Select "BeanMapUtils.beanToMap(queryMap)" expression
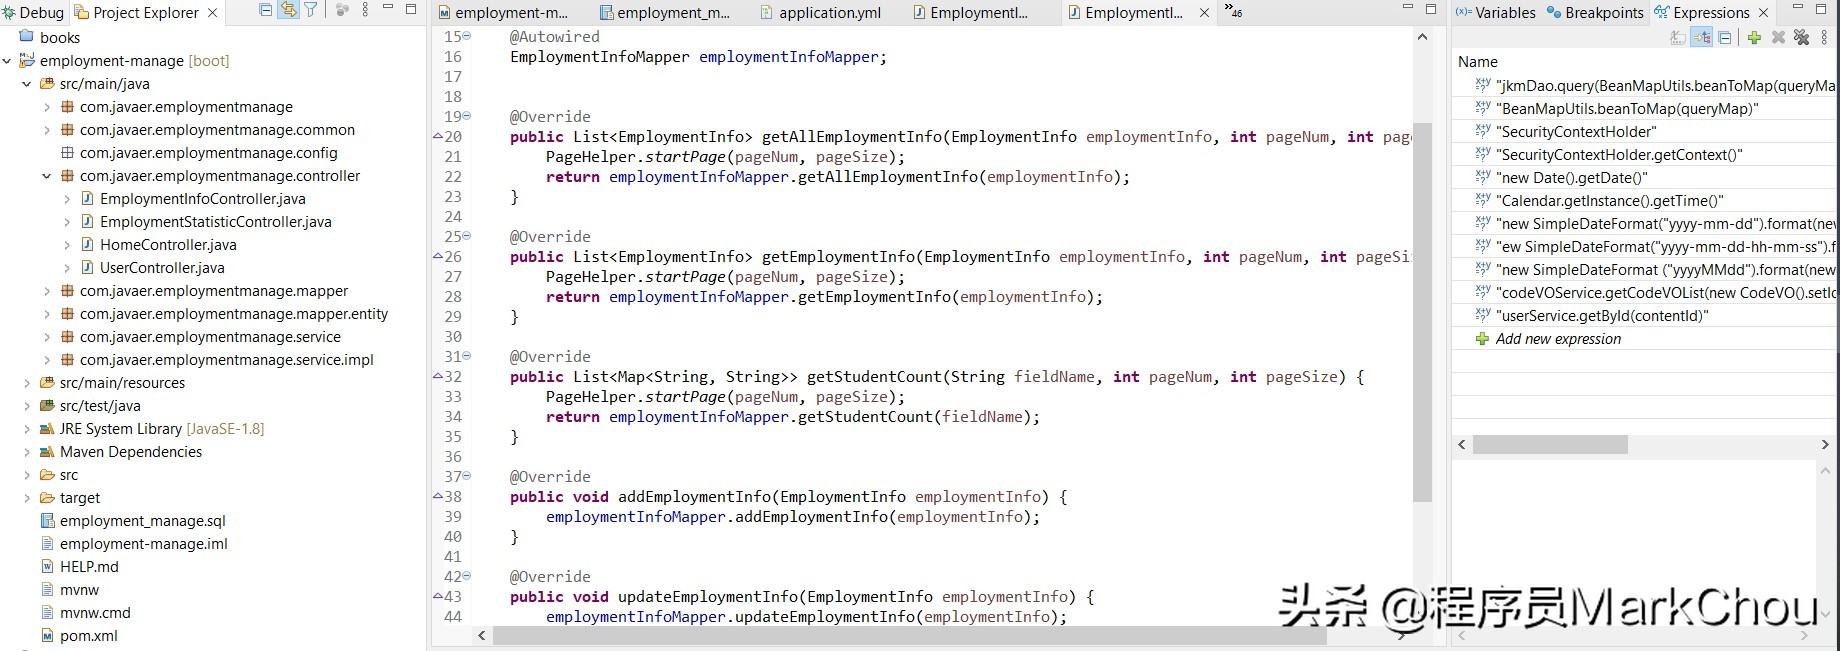1840x651 pixels. (1645, 109)
